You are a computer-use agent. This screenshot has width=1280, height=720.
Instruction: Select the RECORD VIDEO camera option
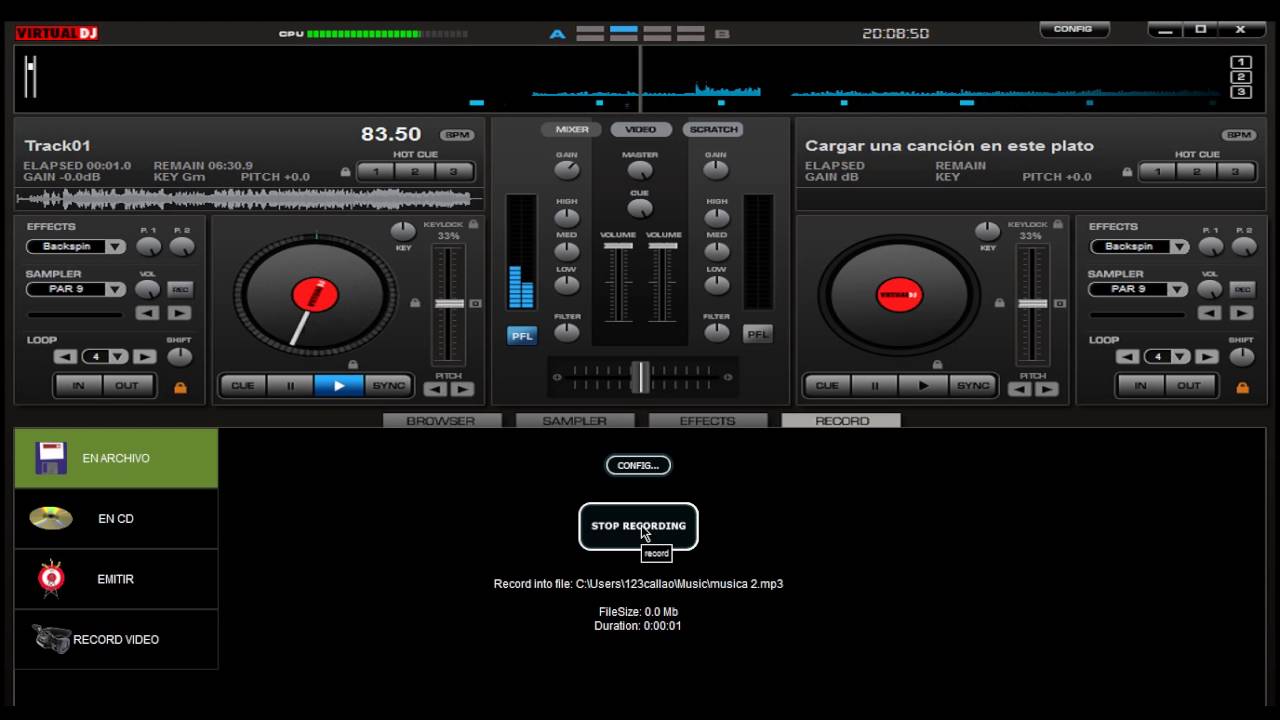(x=116, y=639)
